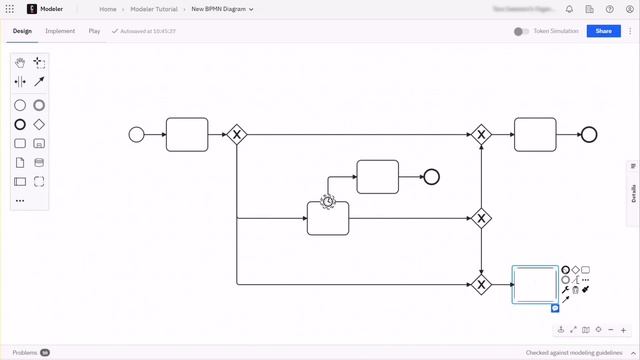Select the highlighted bottom-right task
Viewport: 640px width, 360px height.
coord(535,284)
